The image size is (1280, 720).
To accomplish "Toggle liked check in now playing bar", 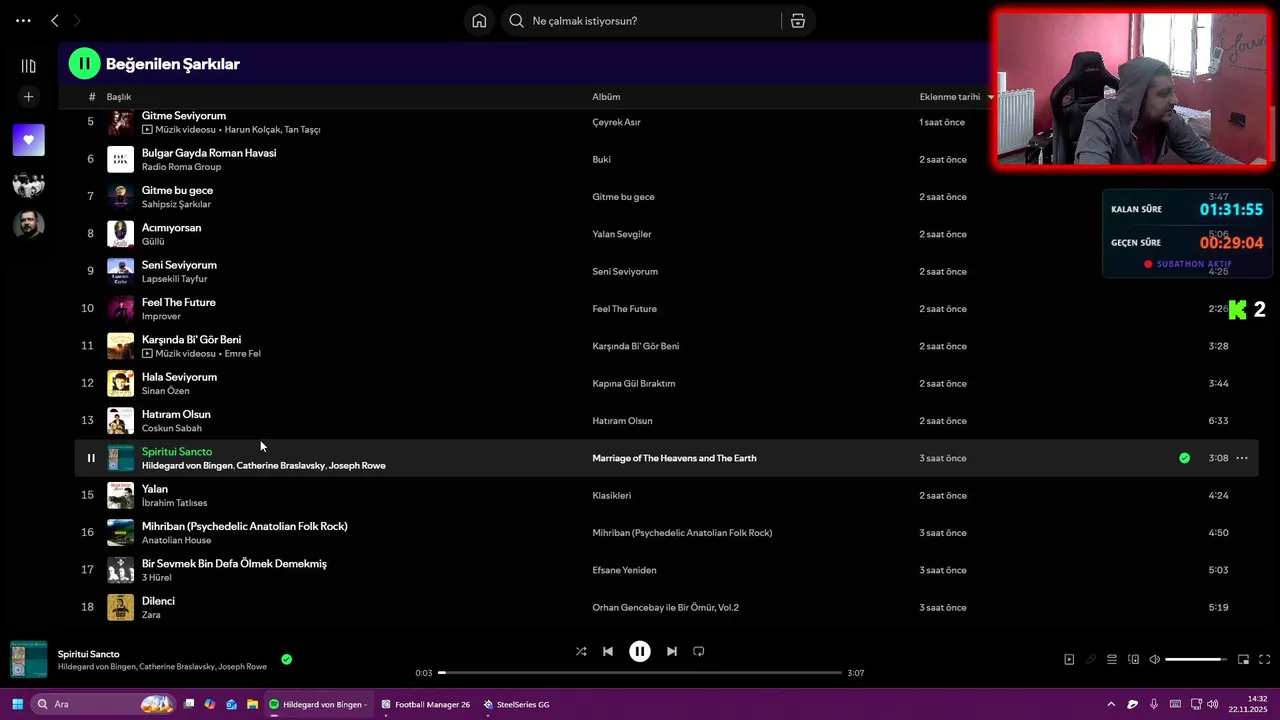I will 286,659.
